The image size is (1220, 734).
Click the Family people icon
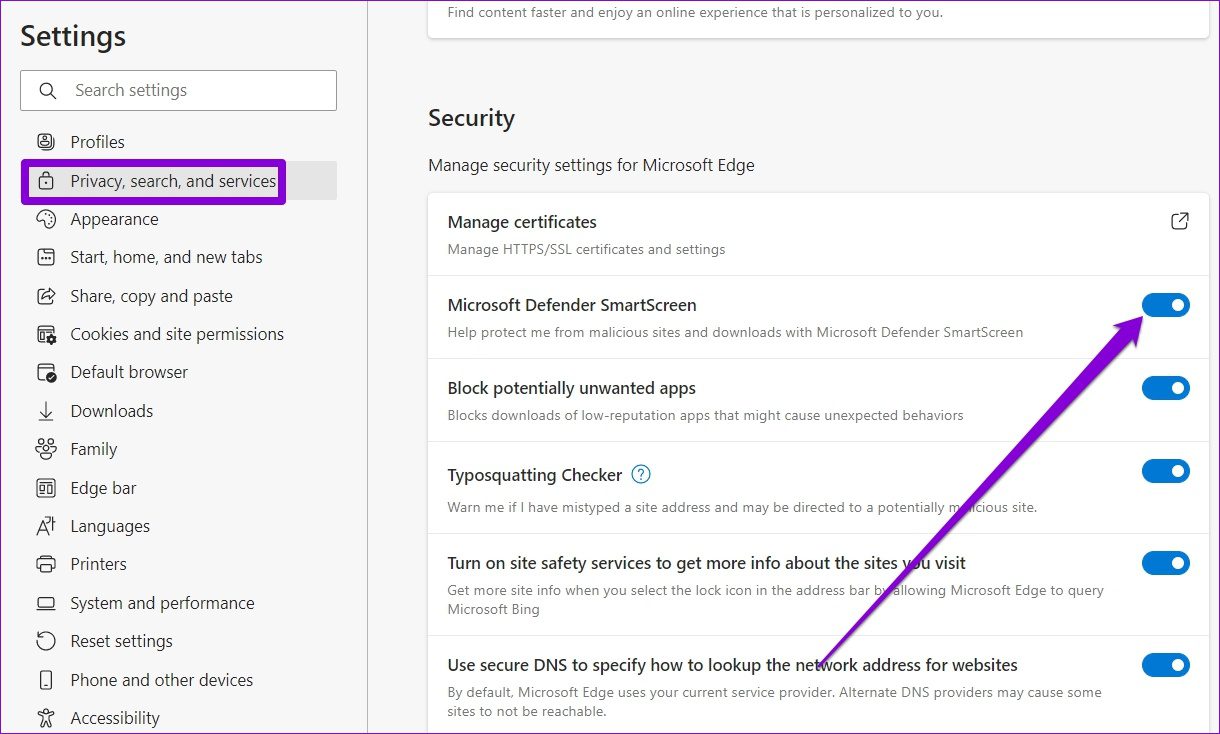[46, 449]
